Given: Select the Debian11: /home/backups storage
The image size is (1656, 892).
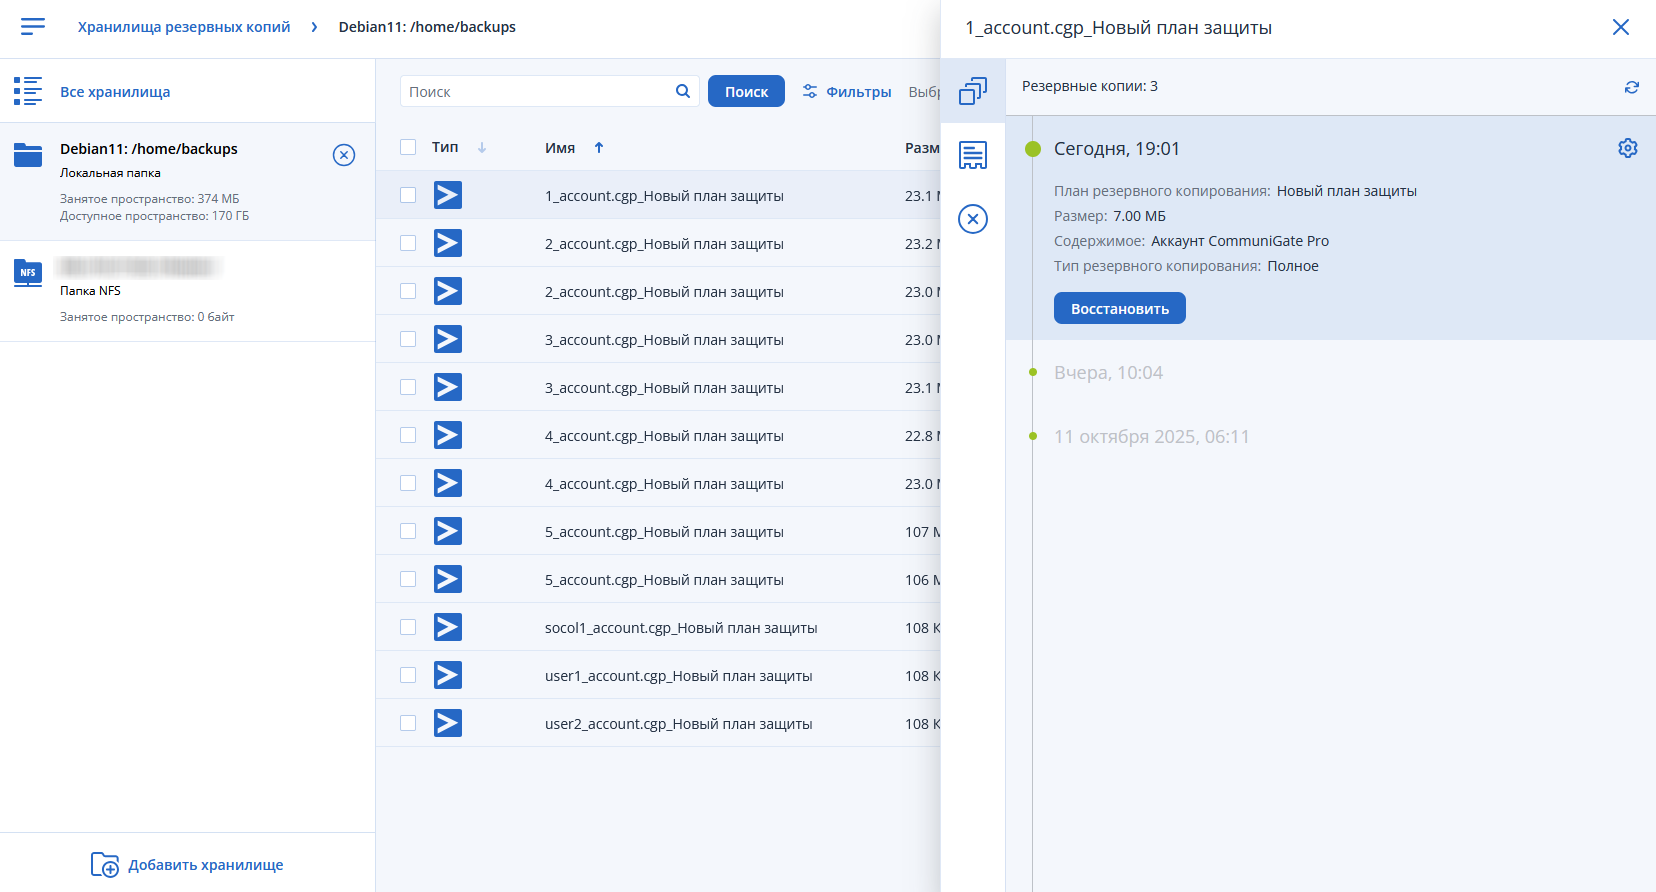Looking at the screenshot, I should [x=187, y=181].
